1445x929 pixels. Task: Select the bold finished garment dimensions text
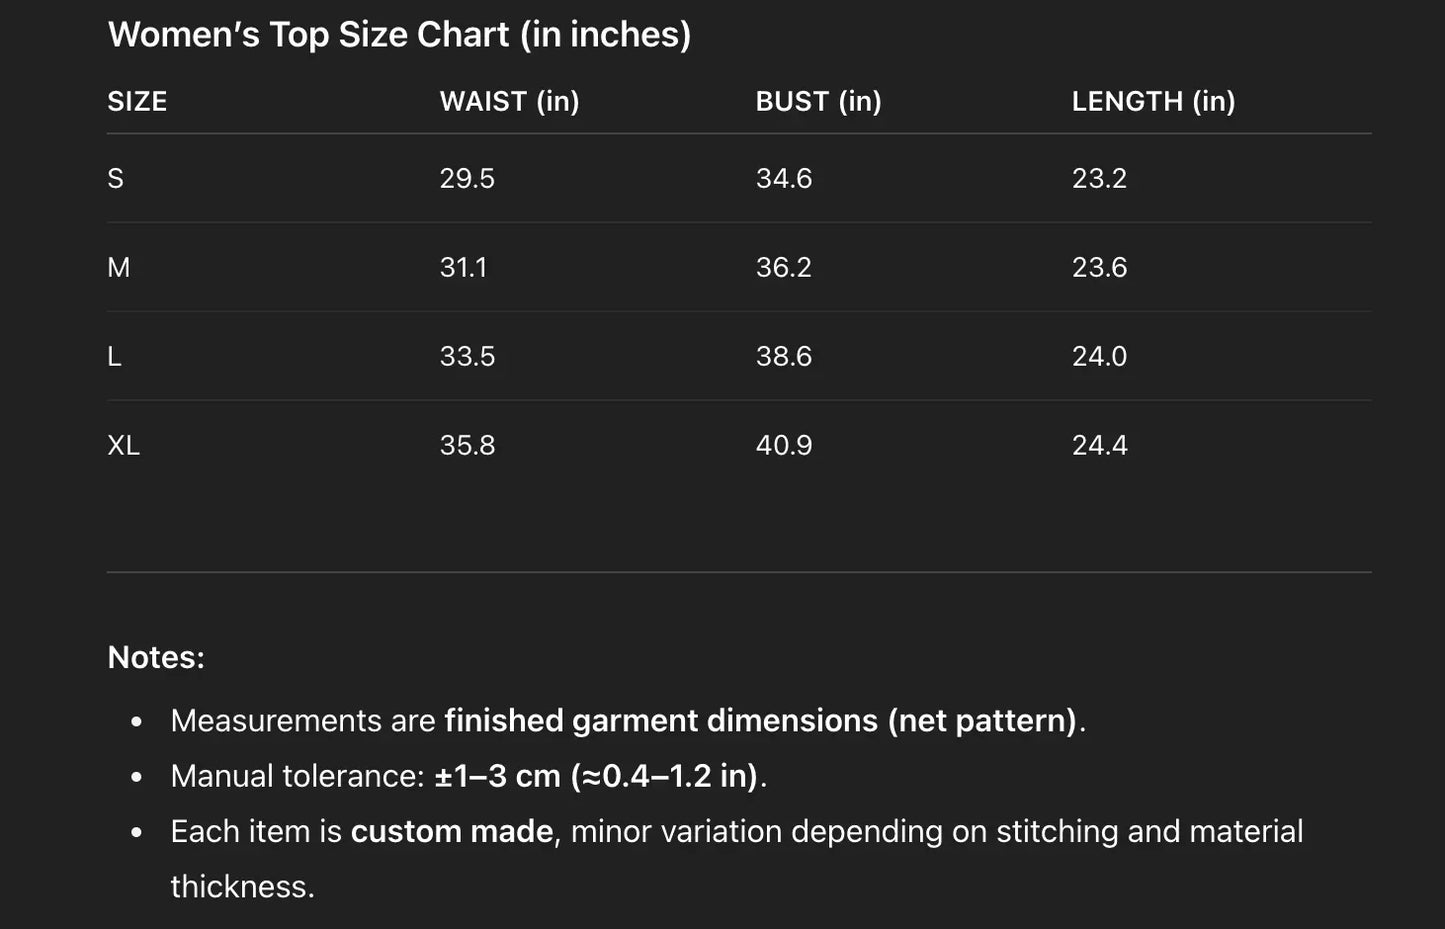pyautogui.click(x=760, y=721)
